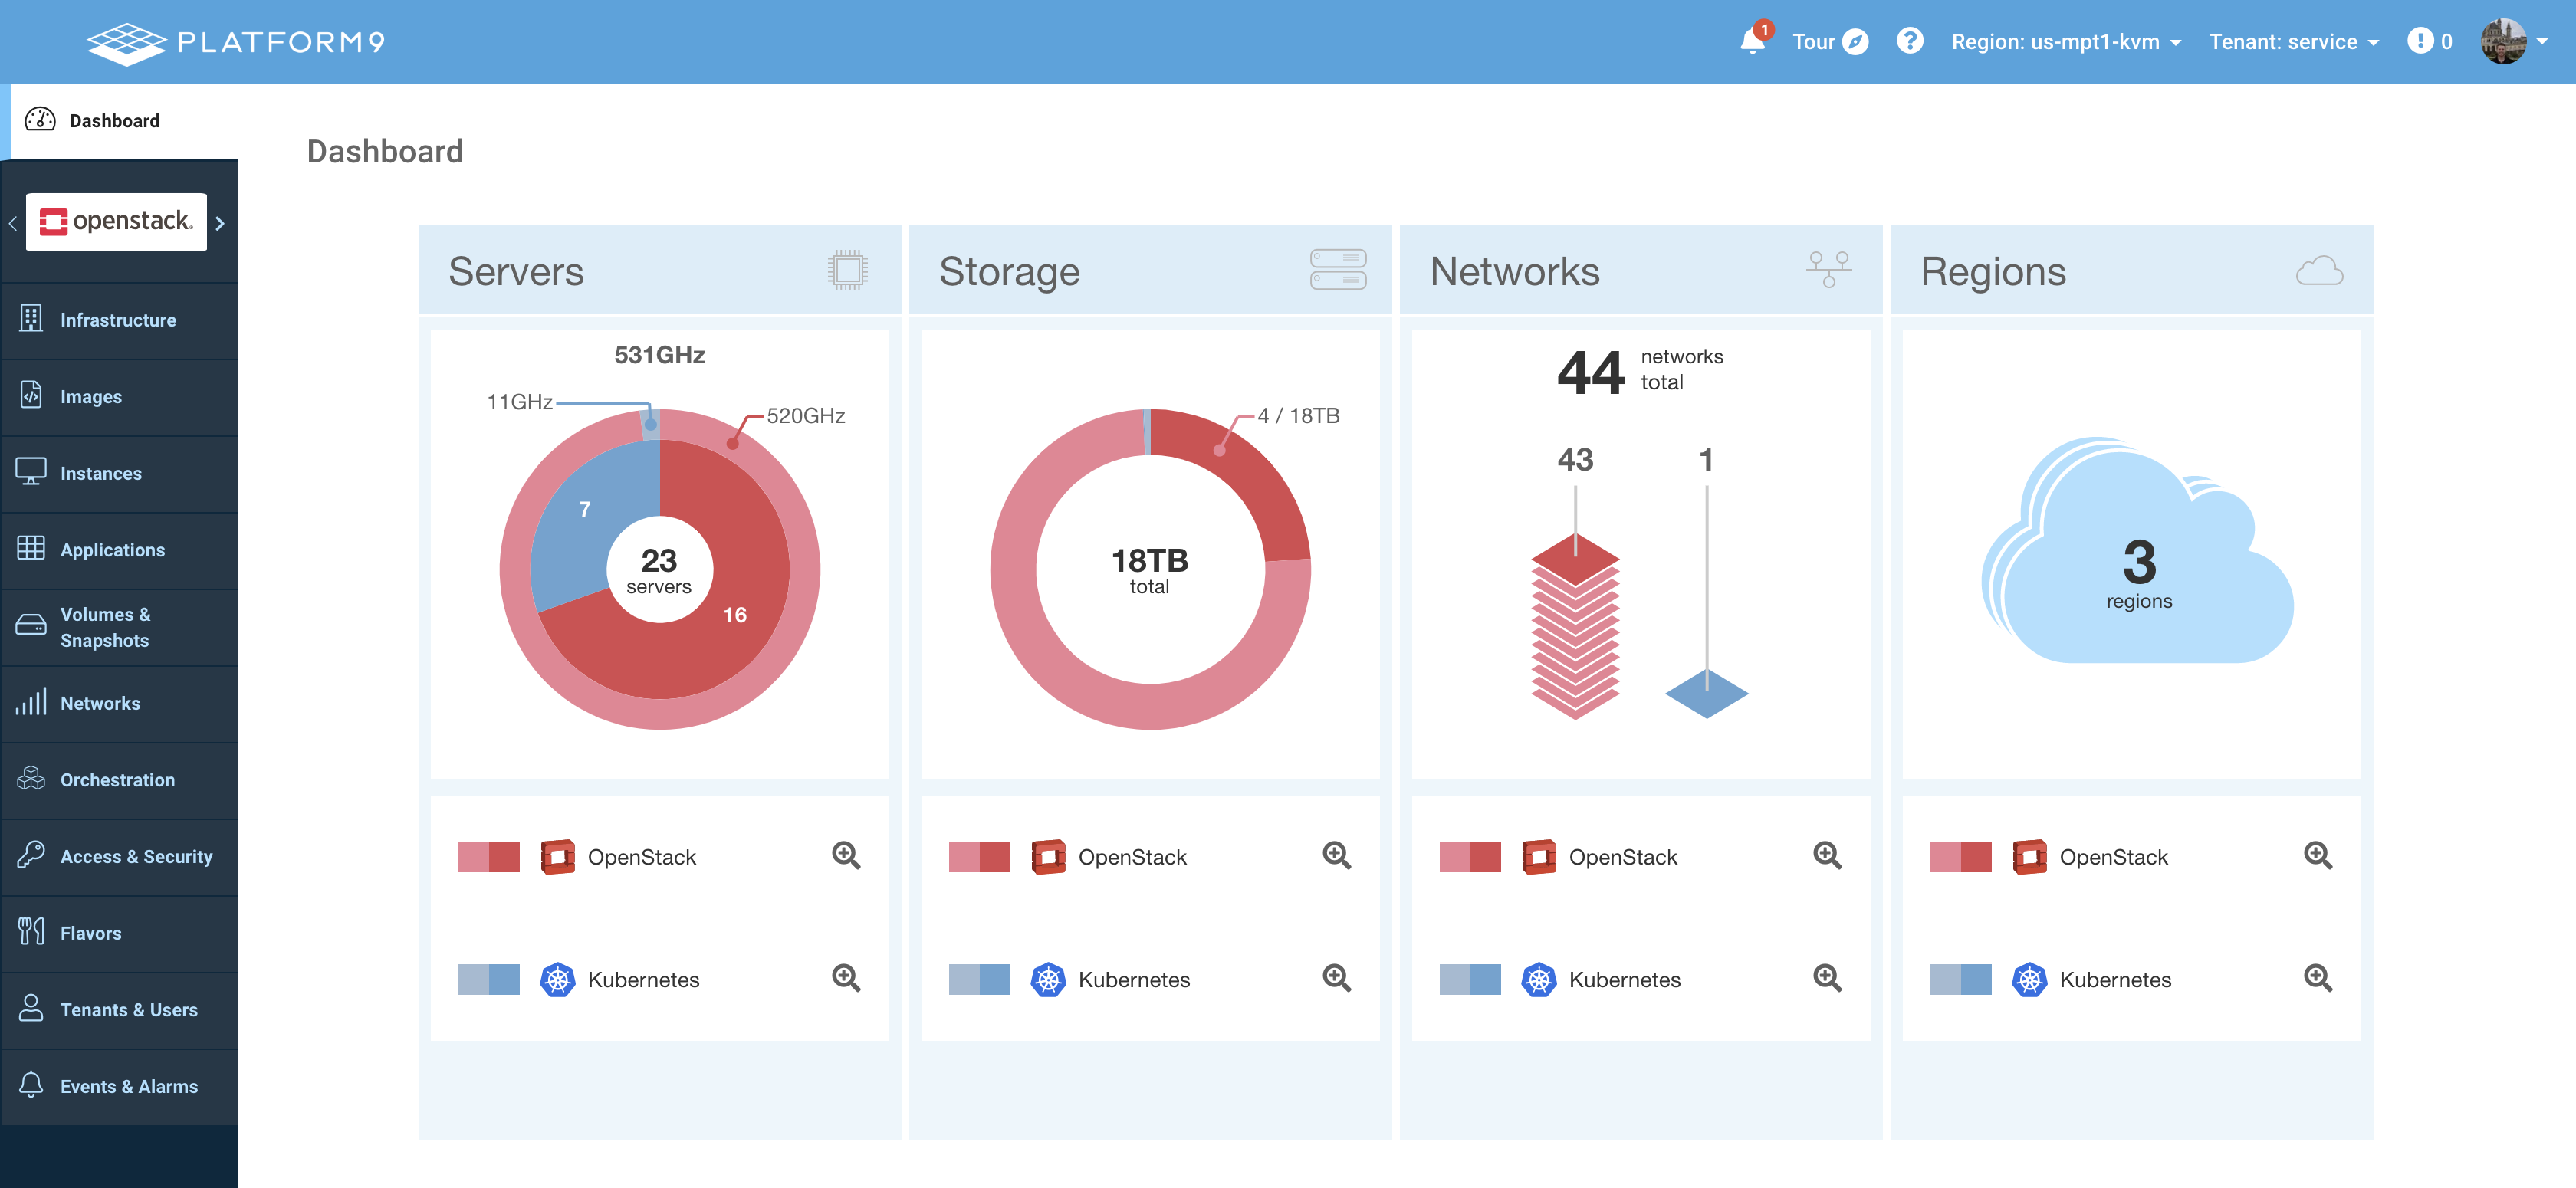
Task: Open the help question mark icon
Action: (1909, 41)
